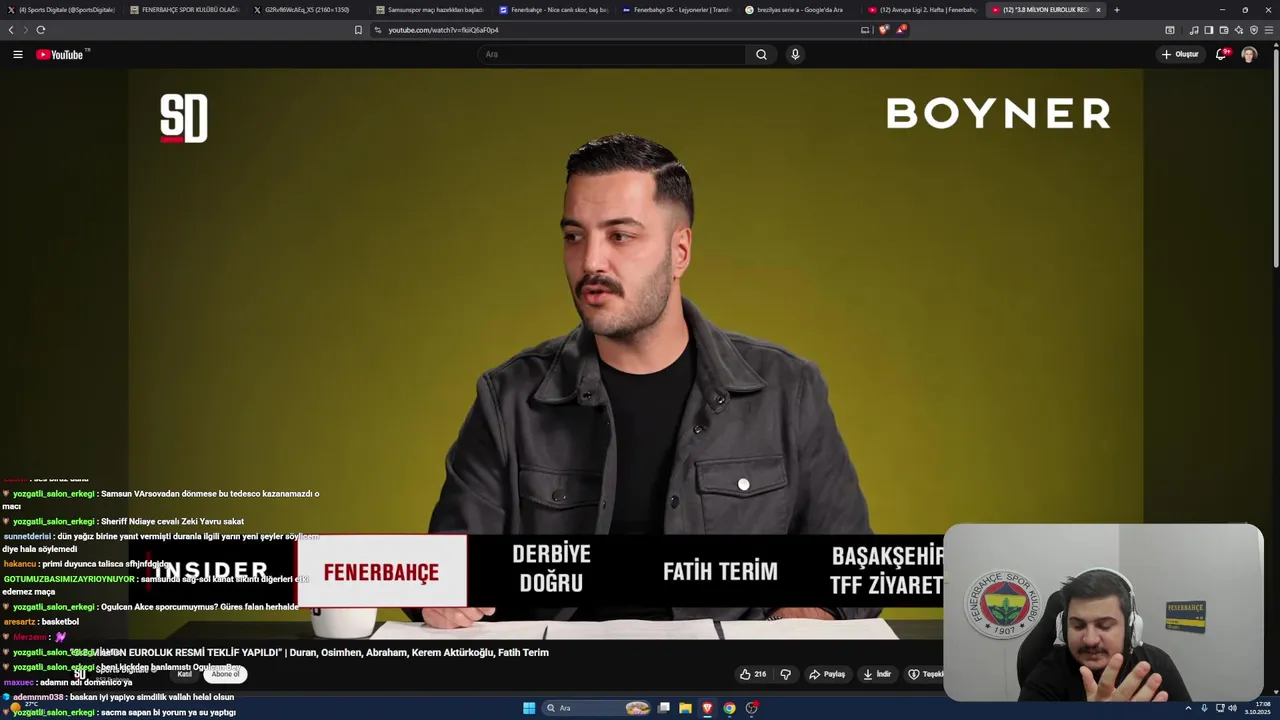The width and height of the screenshot is (1280, 720).
Task: Click the cast/screen icon in address bar
Action: [865, 30]
